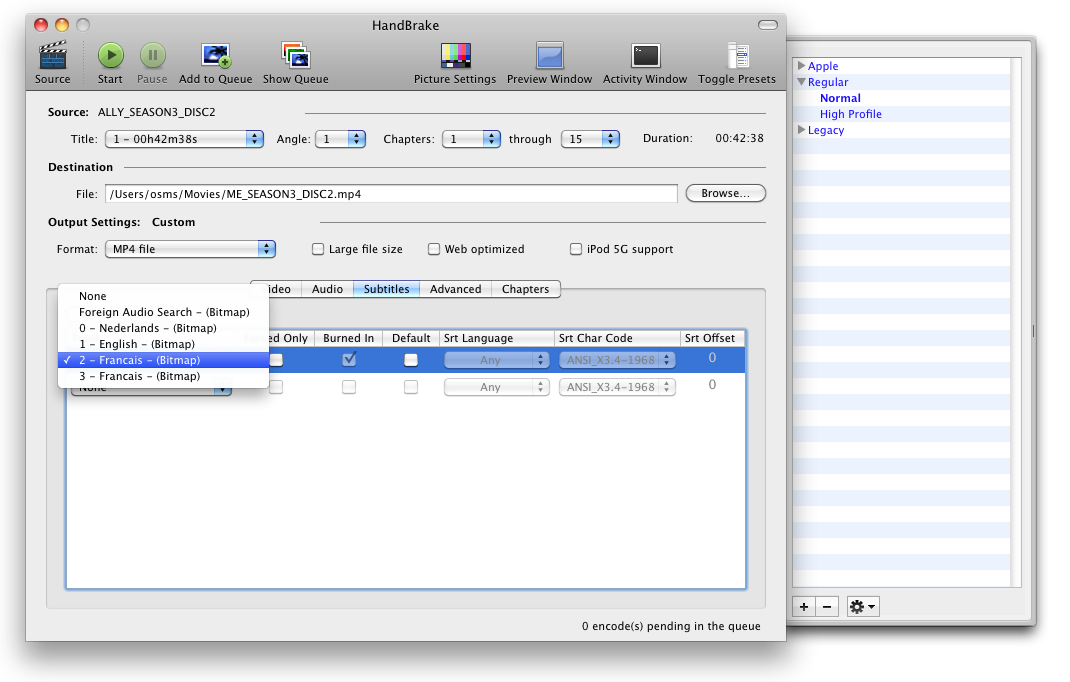
Task: Open the starting chapter dropdown
Action: pos(472,139)
